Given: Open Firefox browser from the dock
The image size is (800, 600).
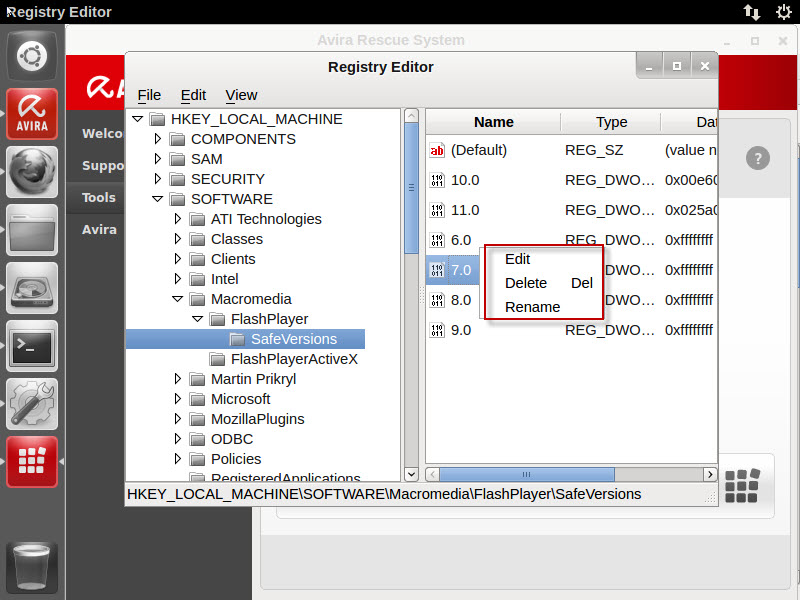Looking at the screenshot, I should pos(32,171).
